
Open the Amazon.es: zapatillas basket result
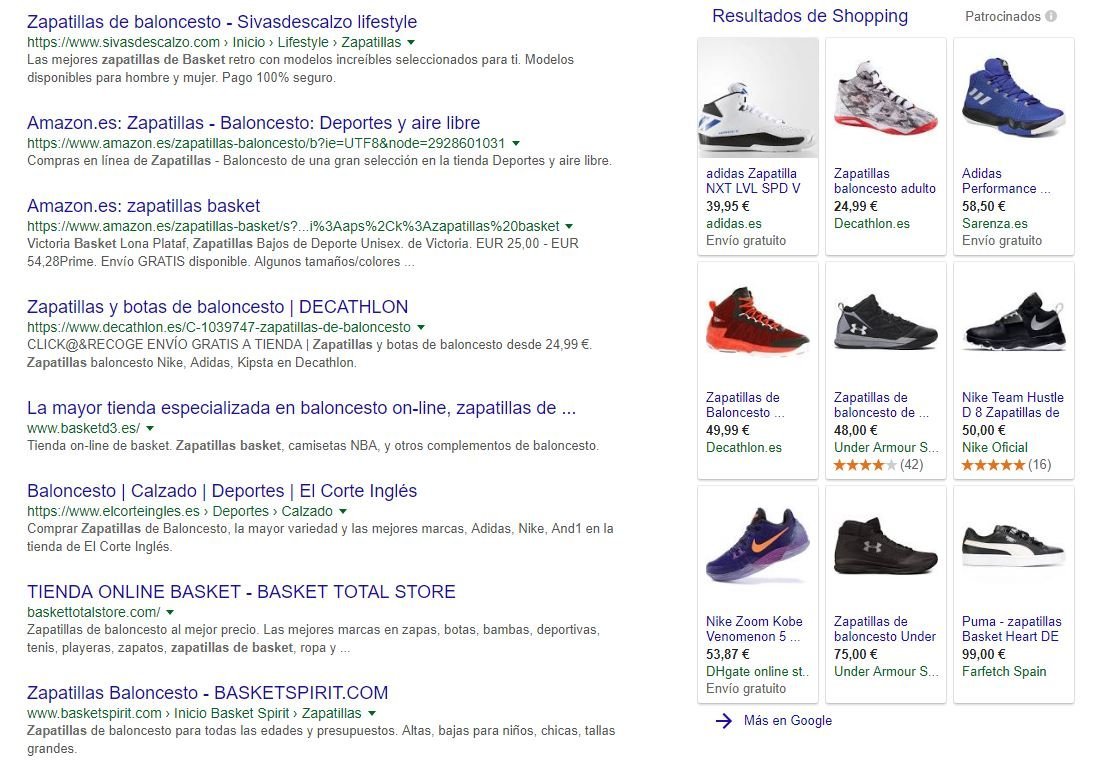[143, 206]
